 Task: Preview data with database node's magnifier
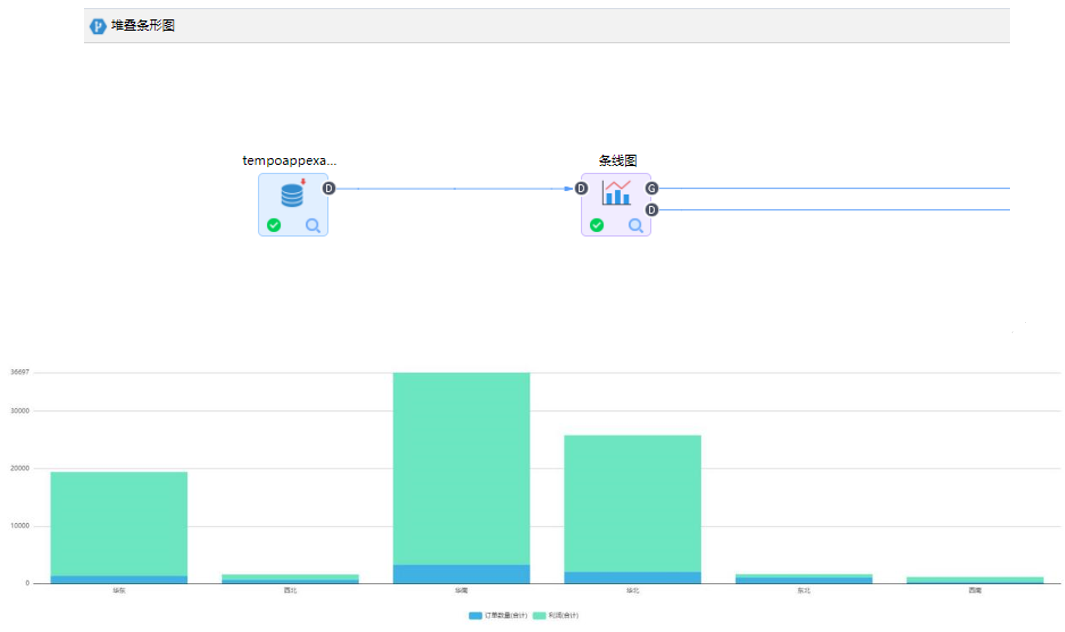click(x=313, y=225)
